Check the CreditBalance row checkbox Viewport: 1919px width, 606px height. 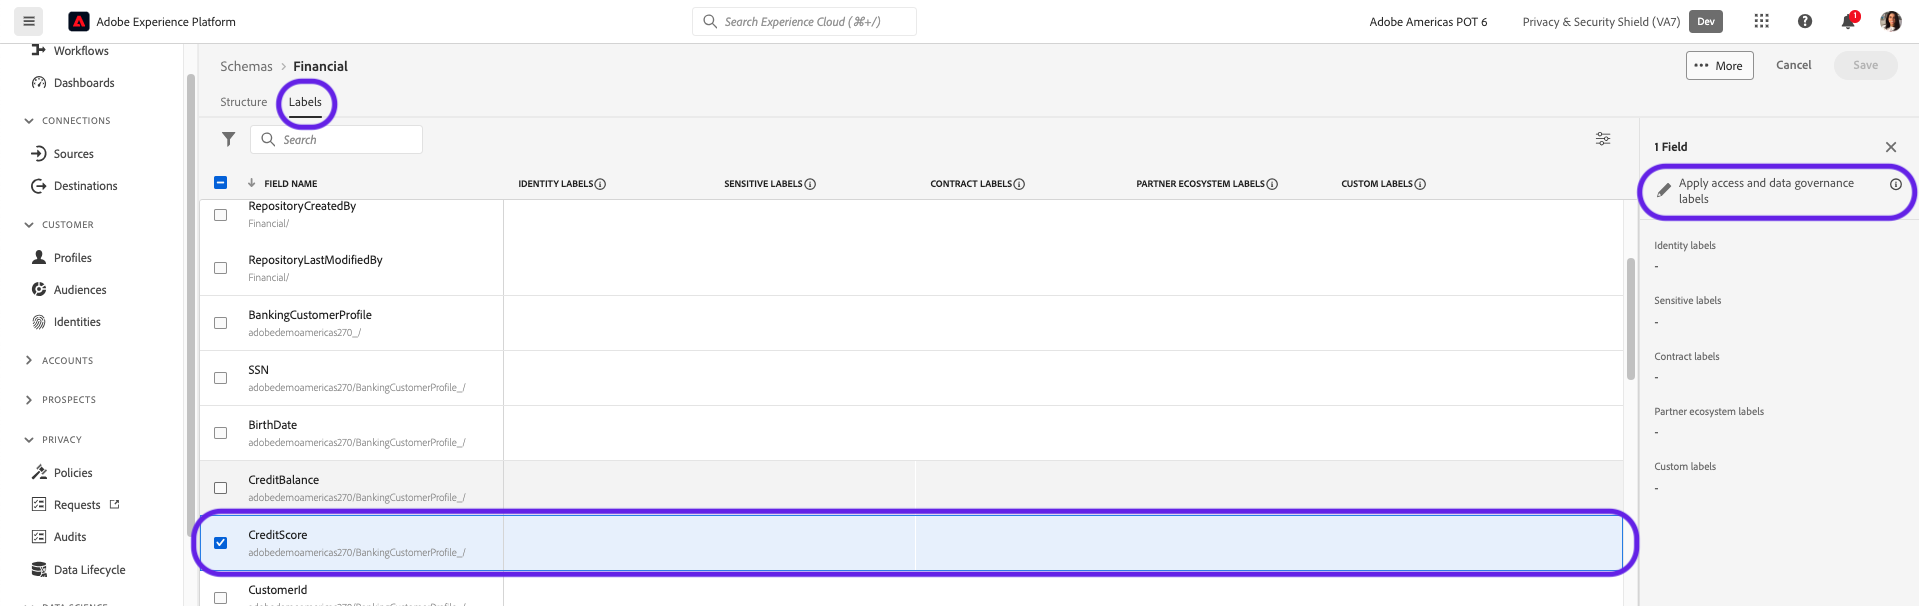click(x=221, y=488)
